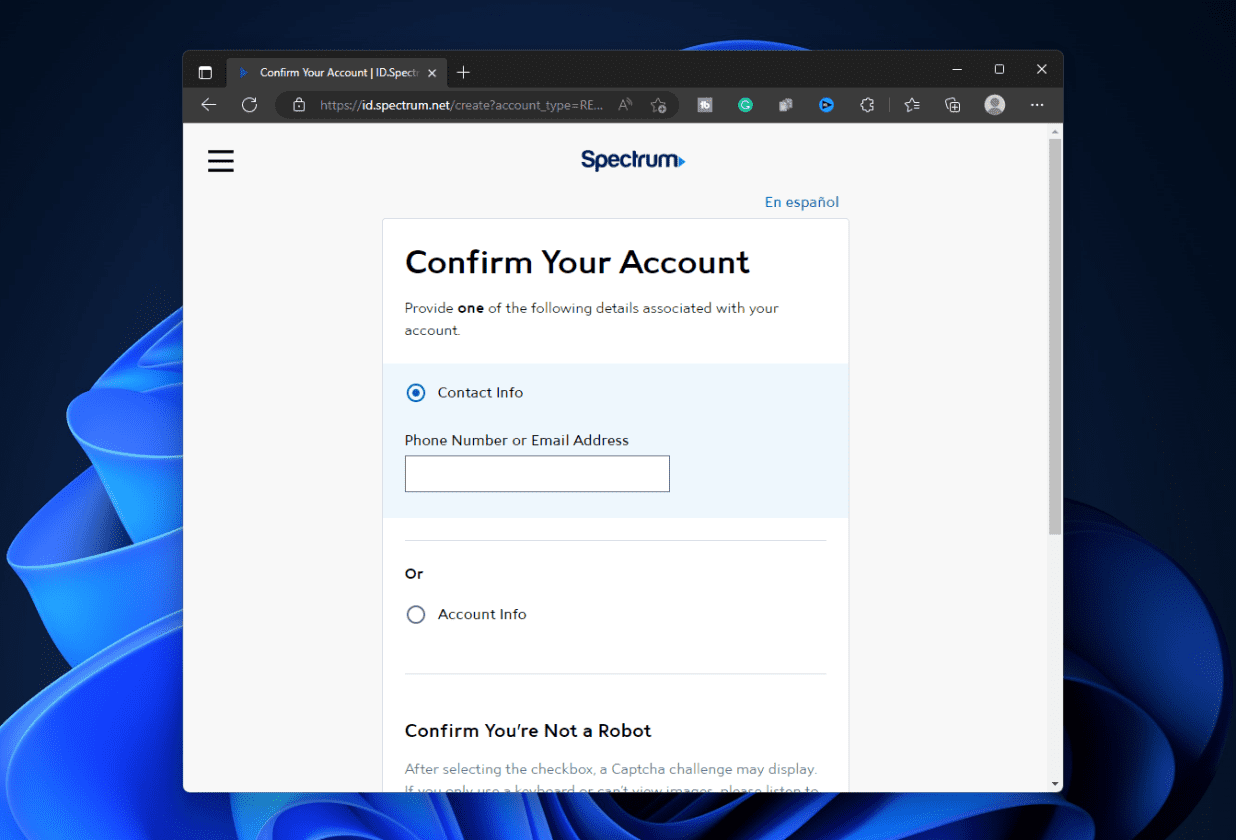Add this page to favorites
The width and height of the screenshot is (1236, 840).
[x=658, y=105]
